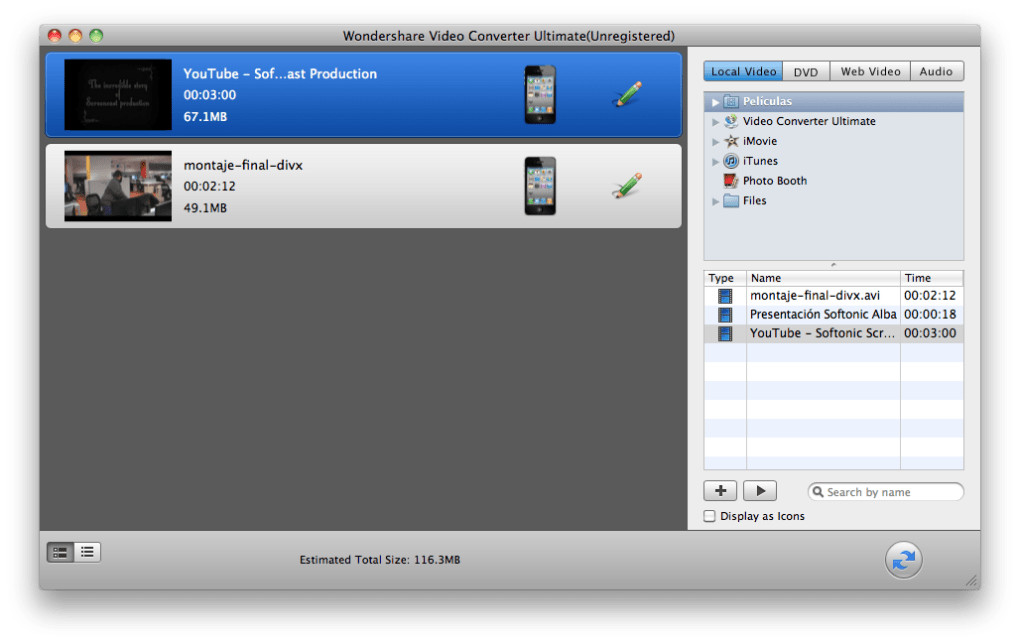Switch to the Audio tab

pos(936,72)
